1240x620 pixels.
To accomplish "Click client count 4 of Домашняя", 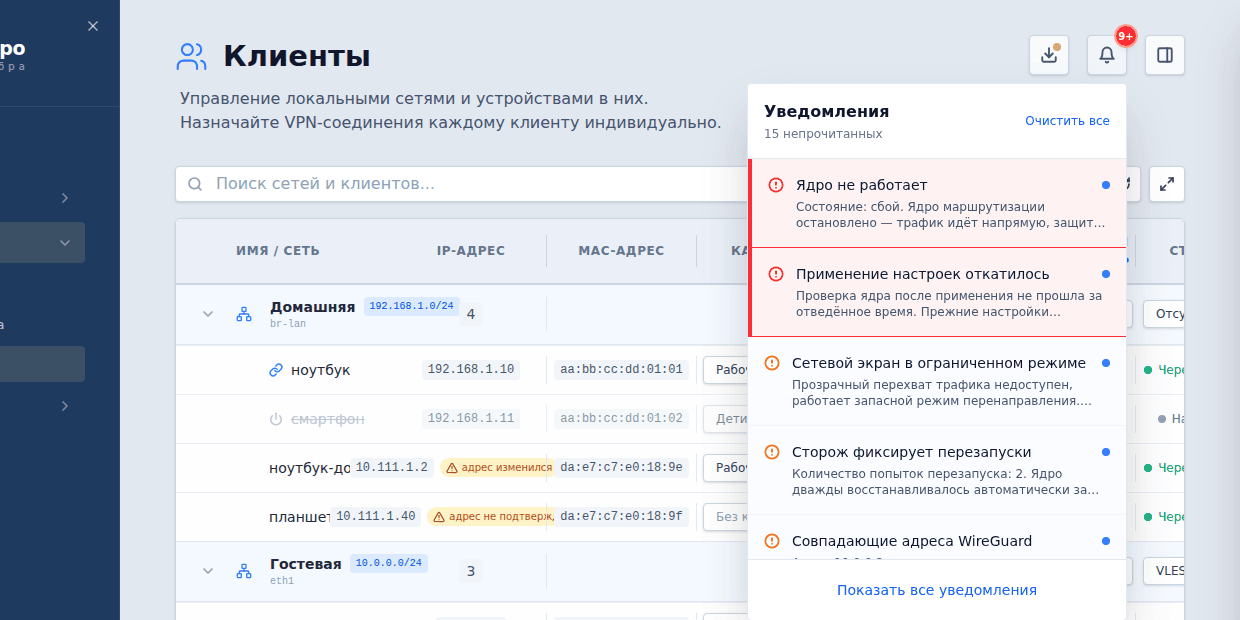I will (471, 314).
